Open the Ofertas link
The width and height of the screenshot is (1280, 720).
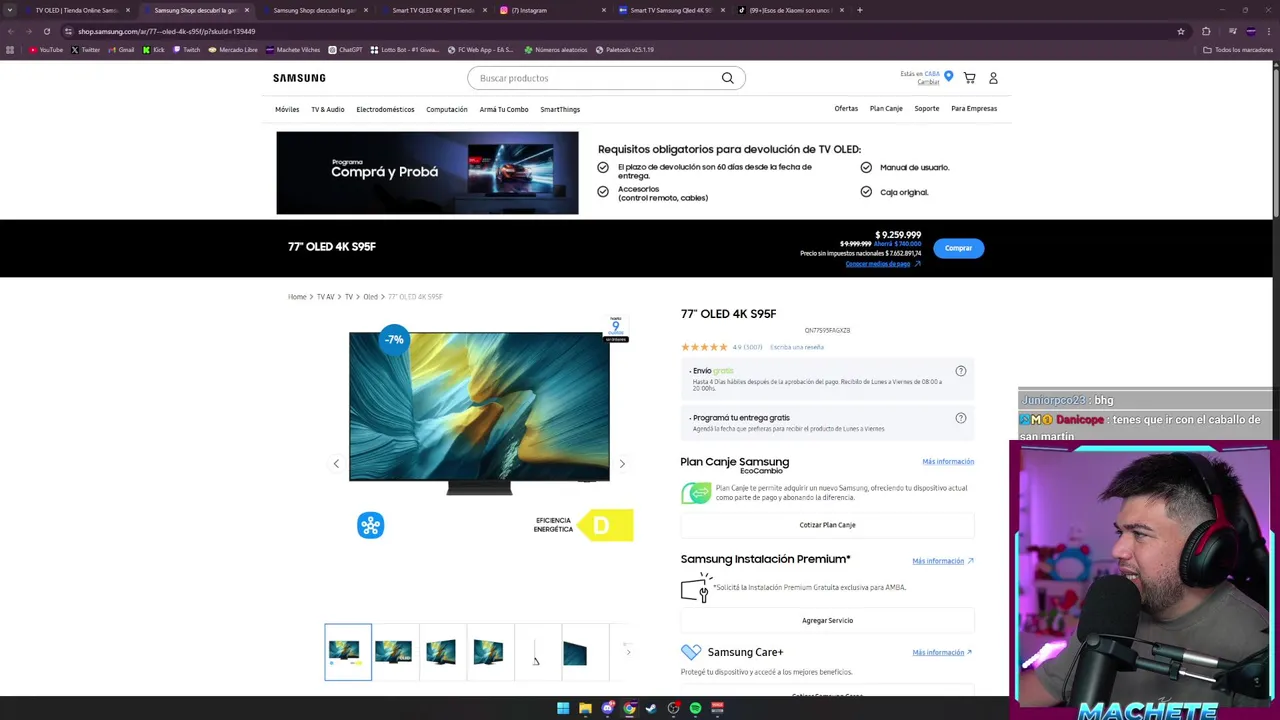click(846, 108)
